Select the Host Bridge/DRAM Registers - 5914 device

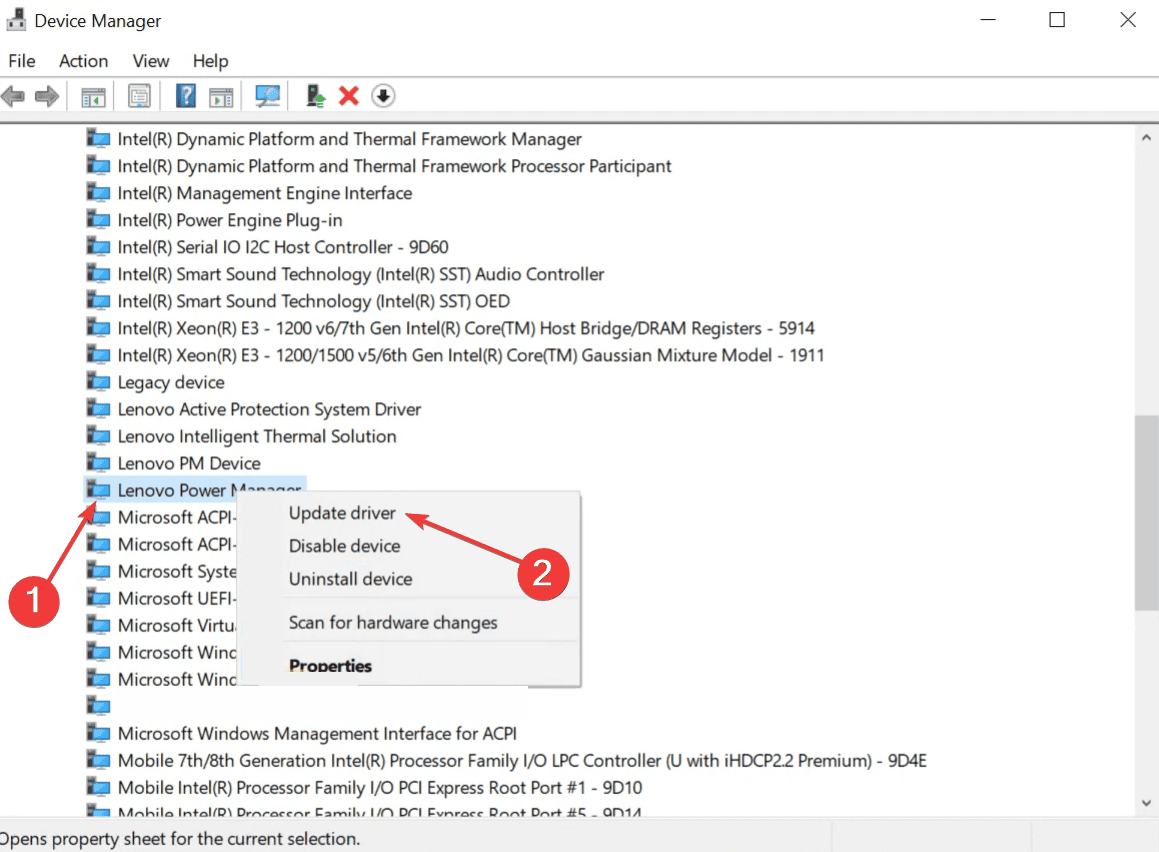point(466,328)
